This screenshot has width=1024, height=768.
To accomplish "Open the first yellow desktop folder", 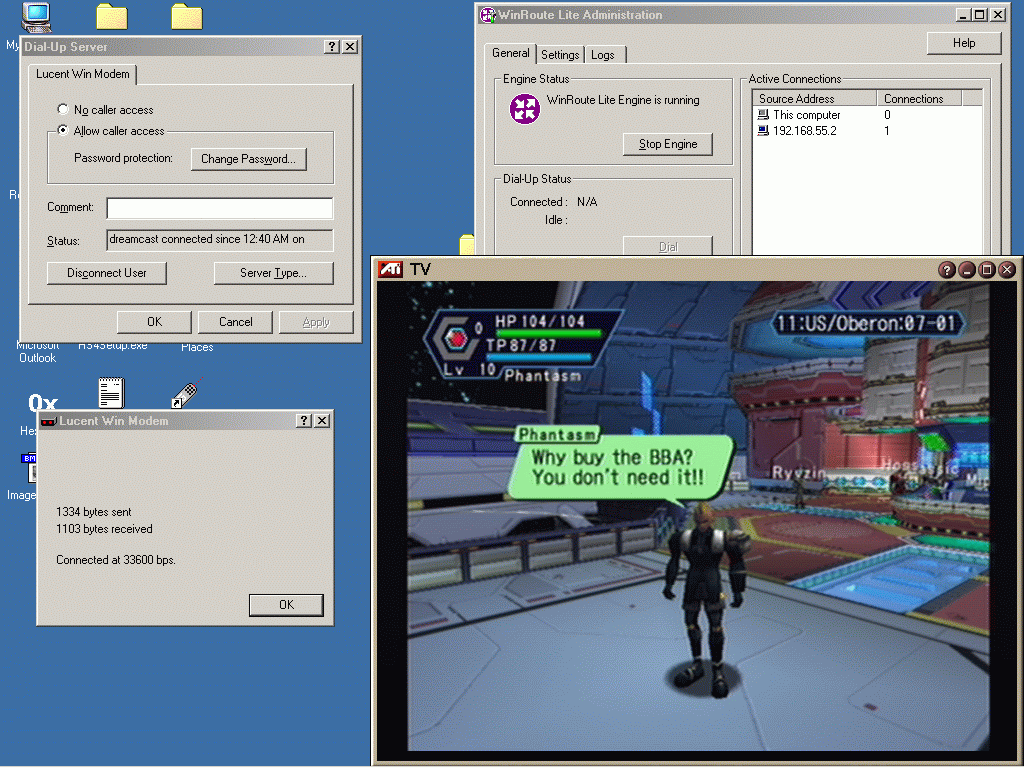I will click(112, 17).
